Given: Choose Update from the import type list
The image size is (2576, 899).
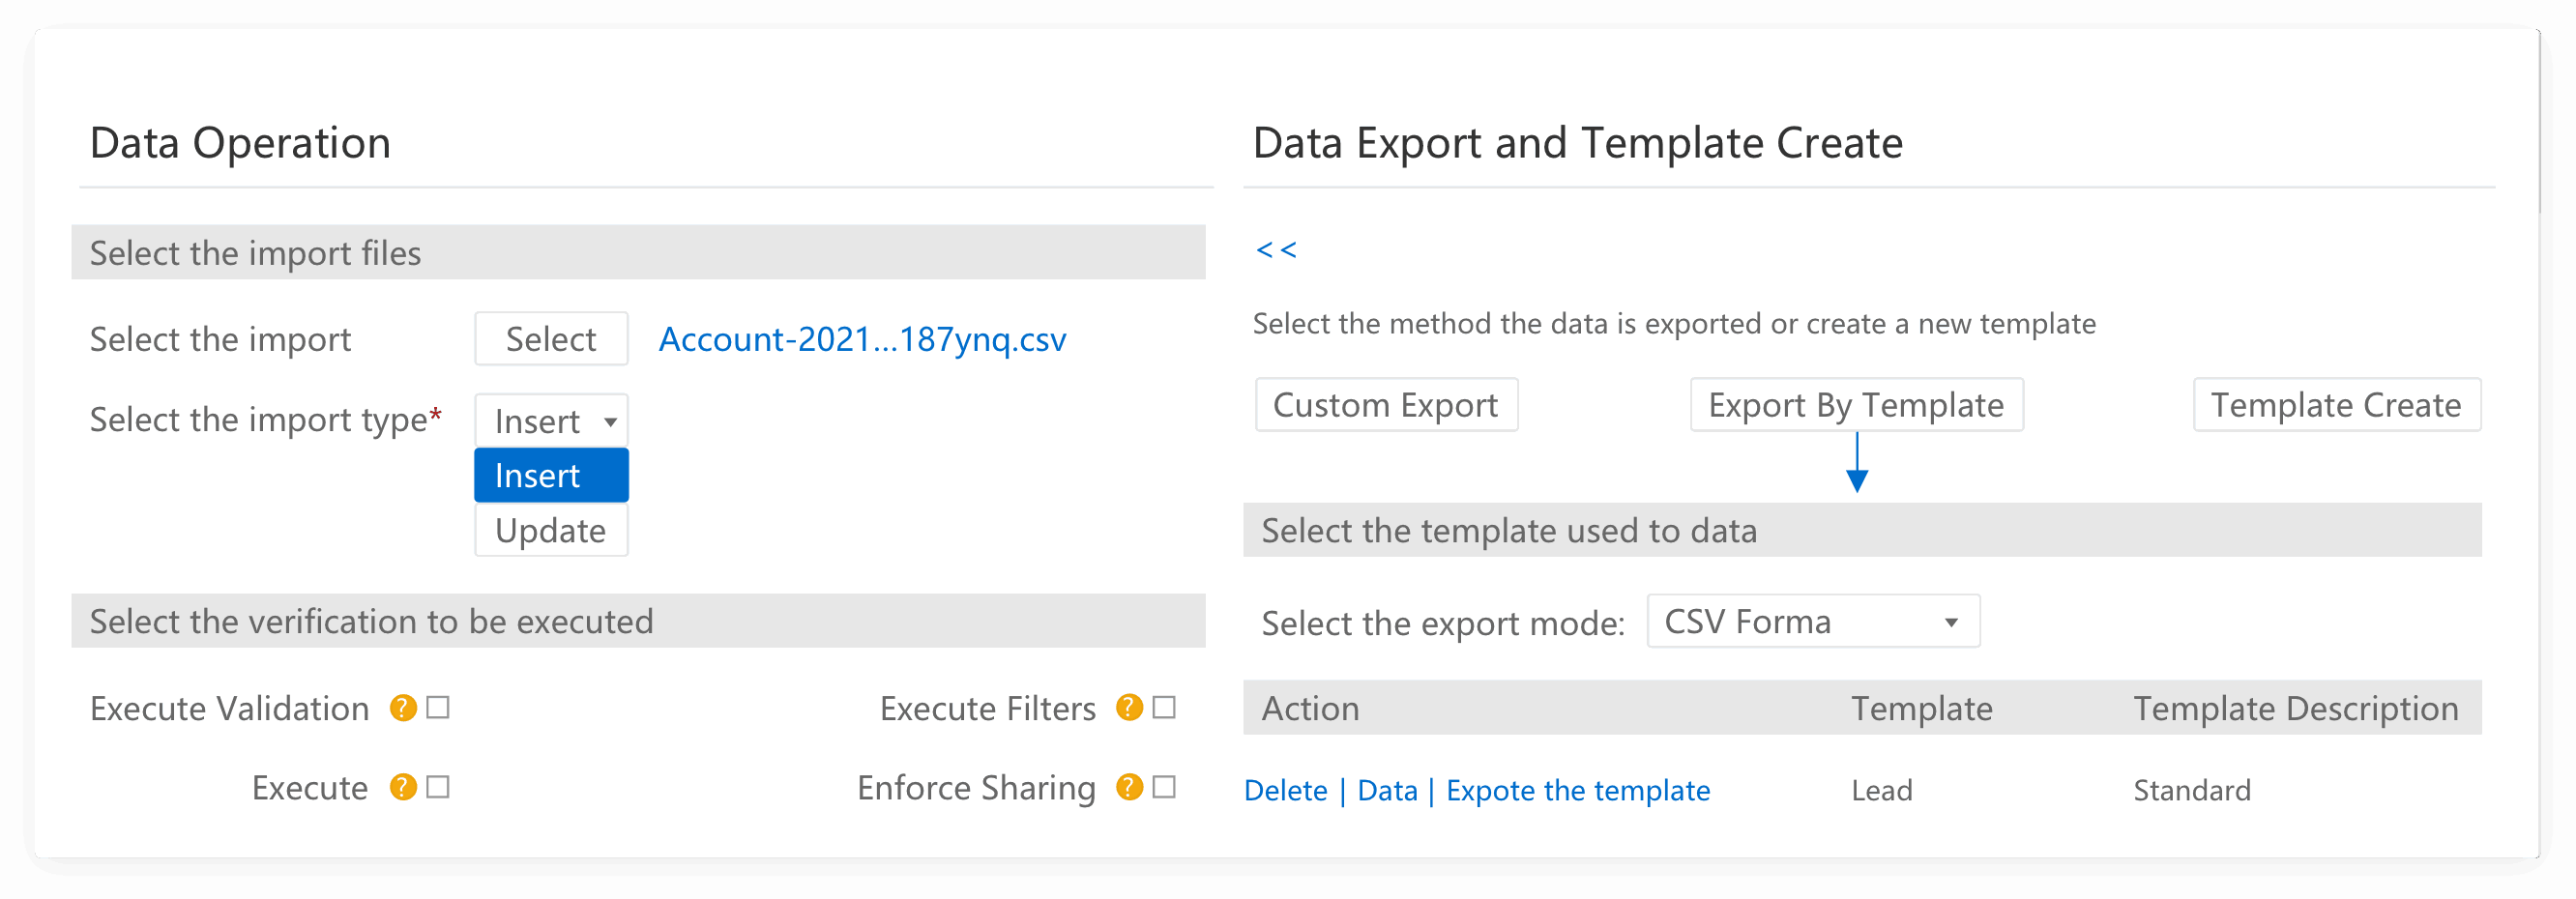Looking at the screenshot, I should coord(551,530).
